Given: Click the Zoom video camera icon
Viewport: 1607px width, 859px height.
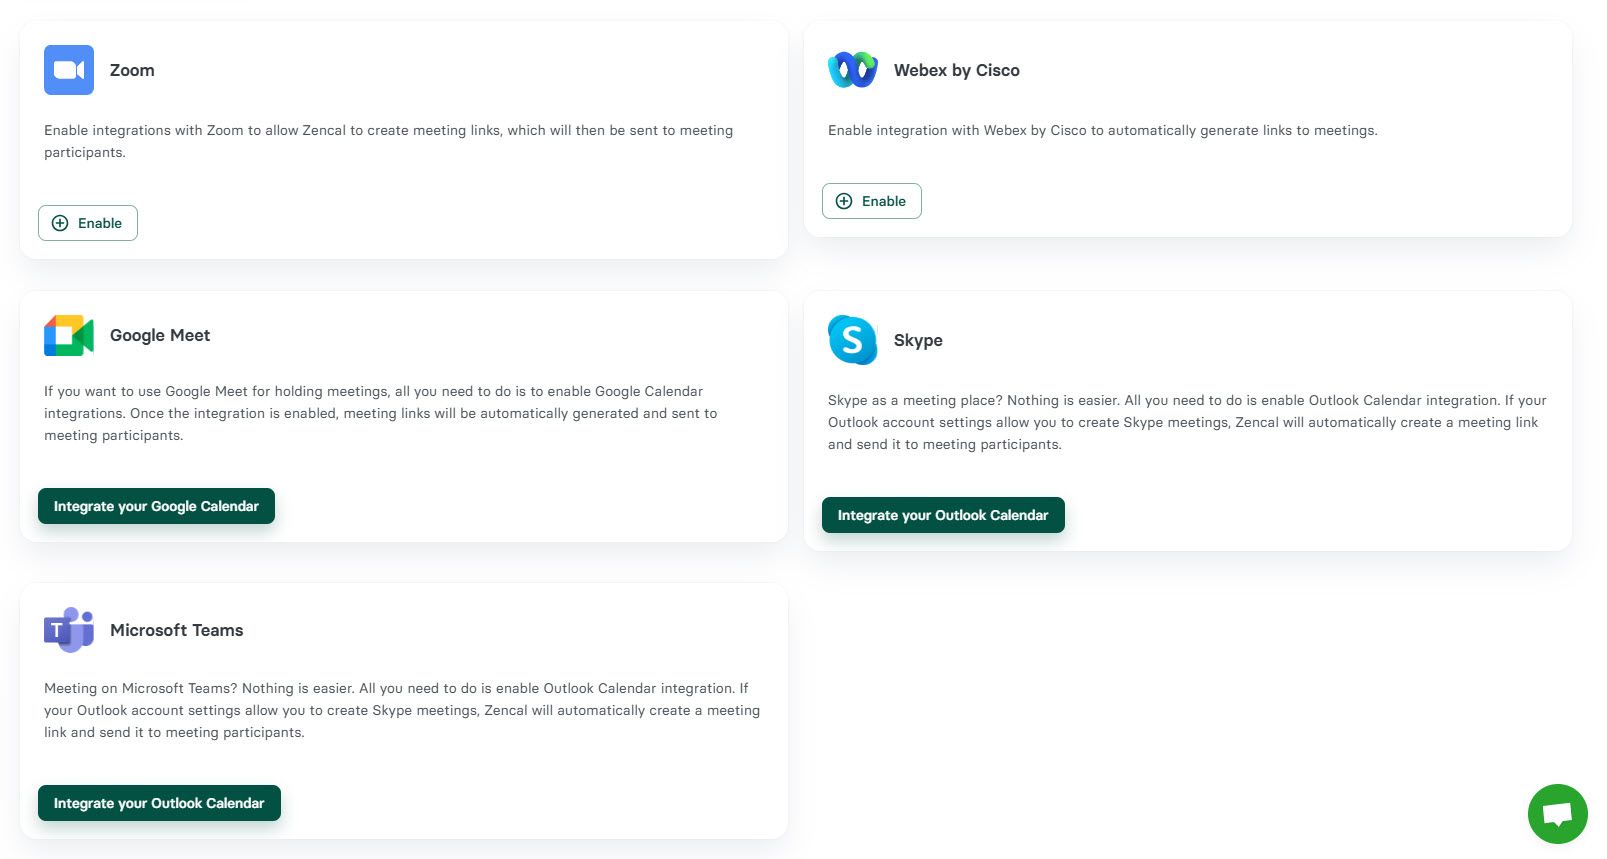Looking at the screenshot, I should [67, 70].
